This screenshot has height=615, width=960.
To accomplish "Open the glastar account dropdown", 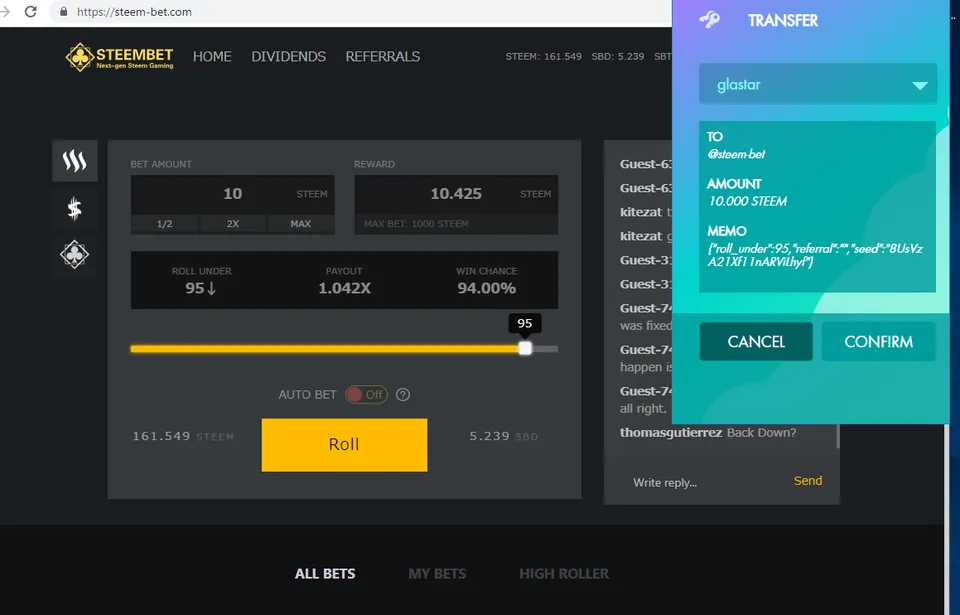I will 818,84.
